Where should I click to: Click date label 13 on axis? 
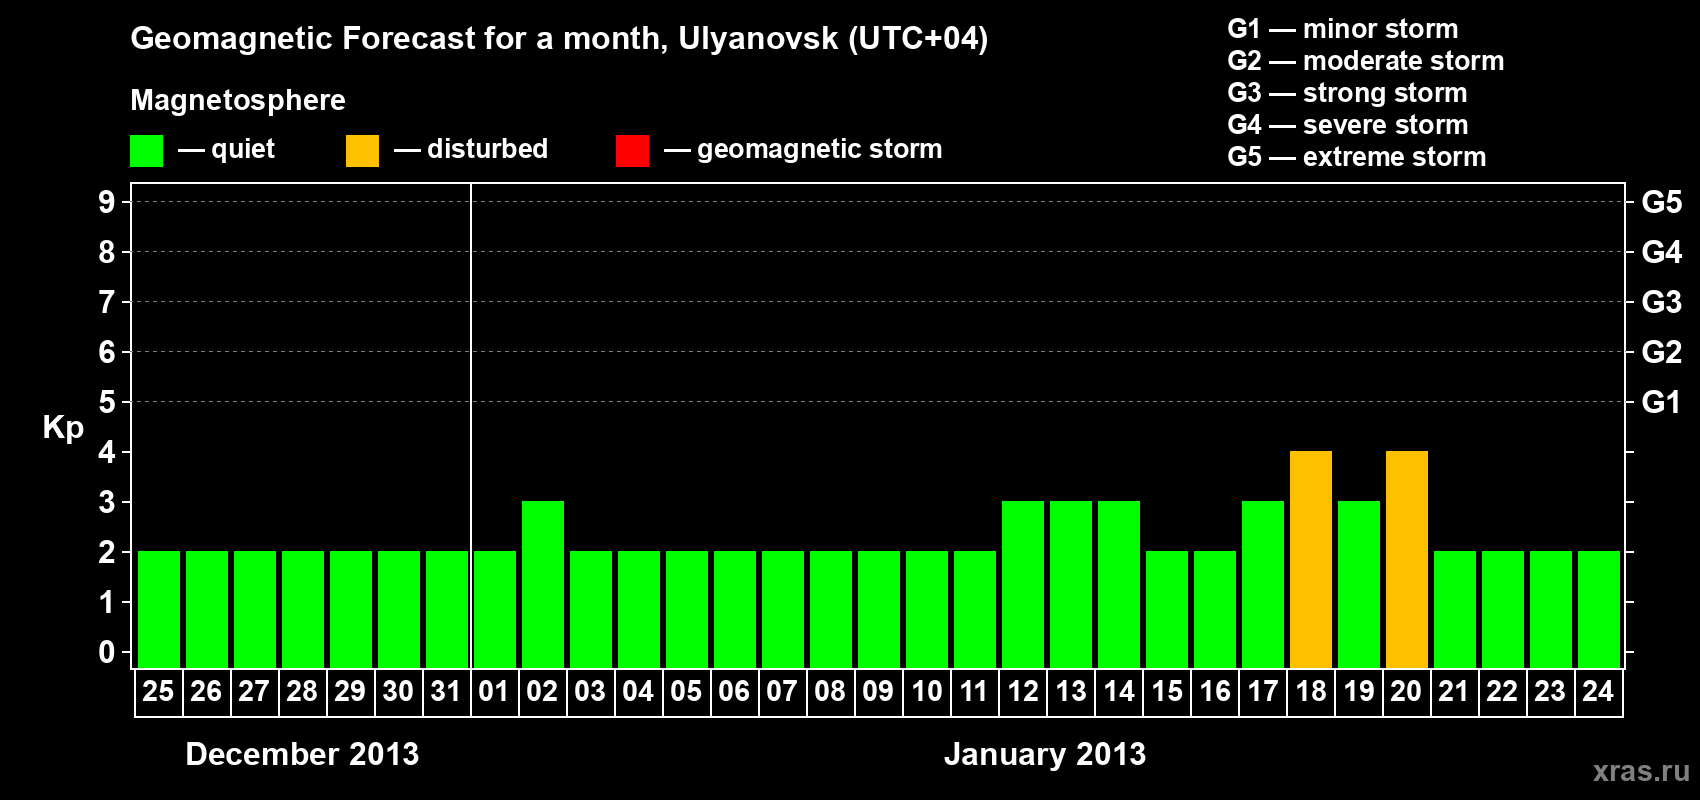click(1071, 691)
